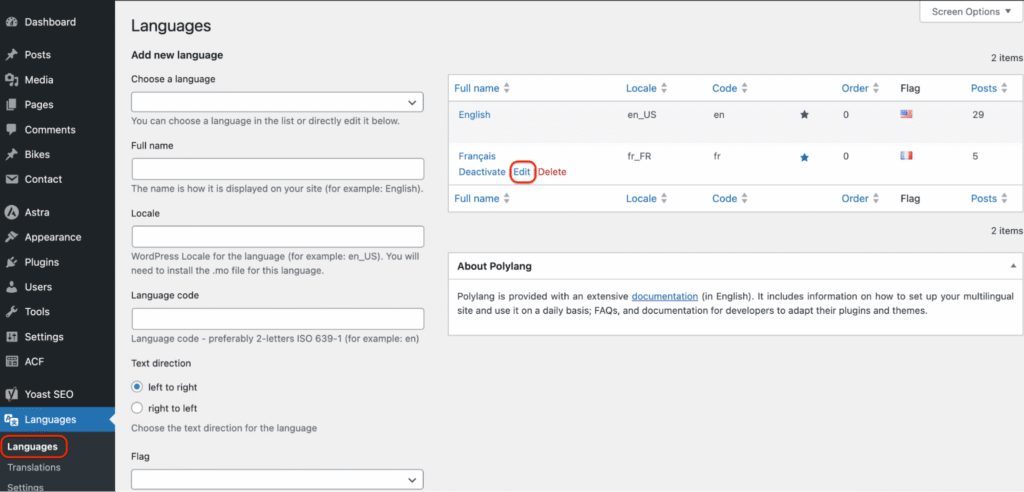The width and height of the screenshot is (1024, 492).
Task: Set Français as default via blue star
Action: [805, 157]
